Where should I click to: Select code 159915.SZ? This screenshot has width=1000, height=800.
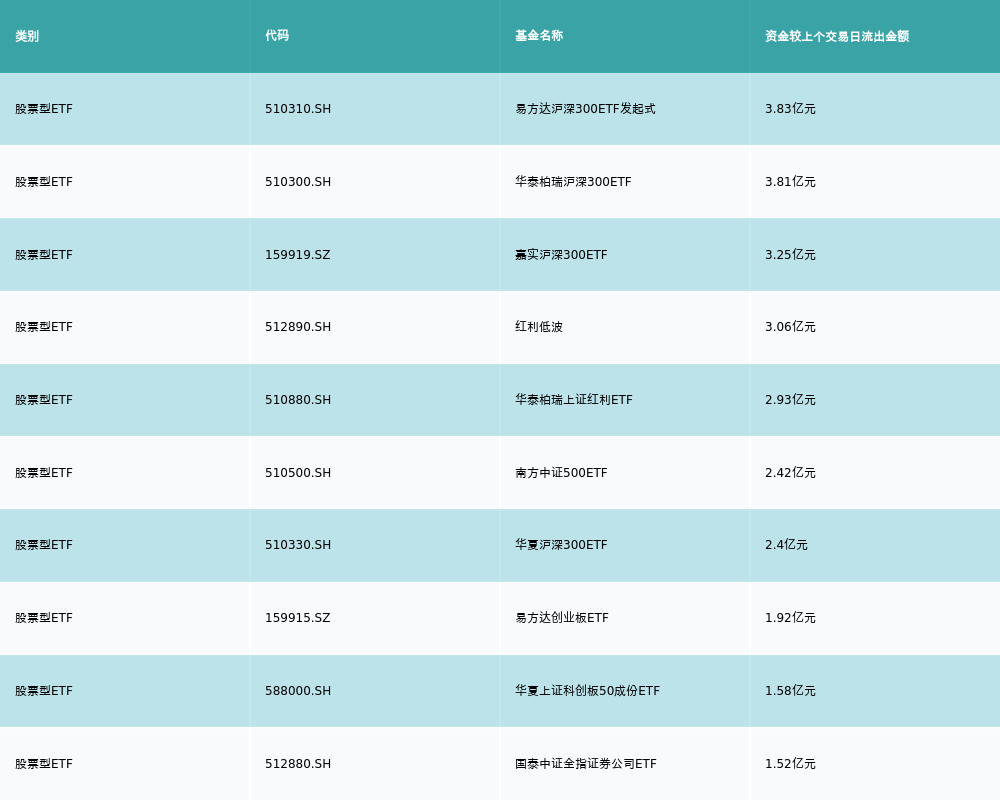(x=298, y=618)
